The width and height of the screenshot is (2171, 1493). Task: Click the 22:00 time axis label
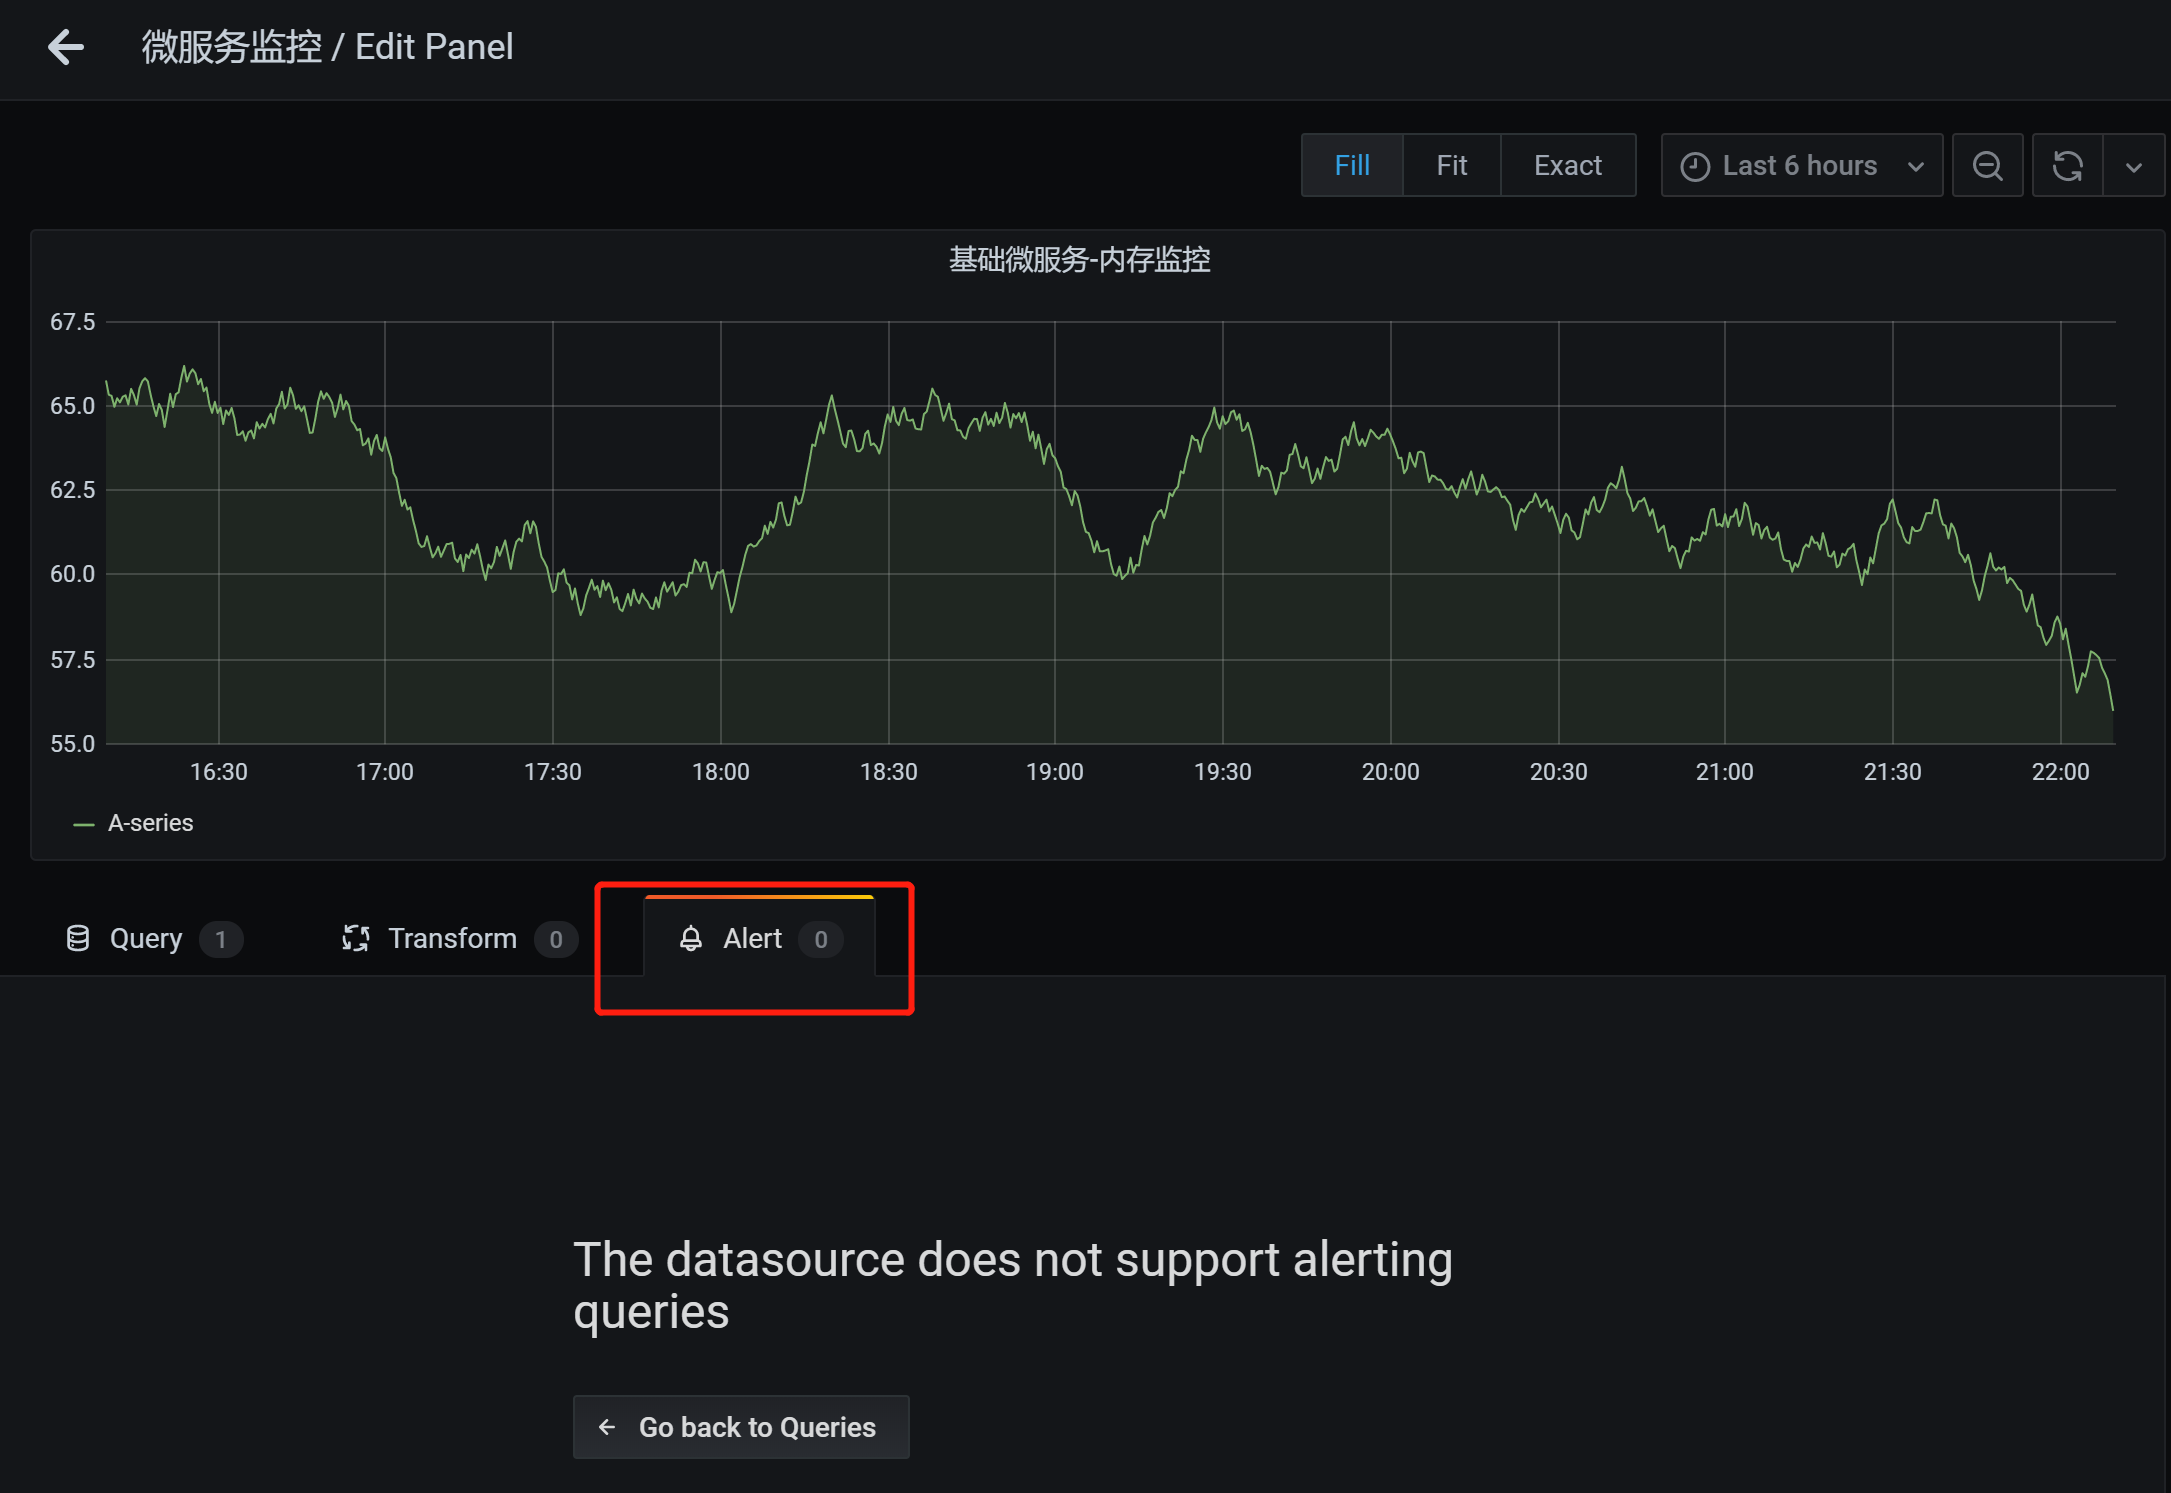(2060, 772)
